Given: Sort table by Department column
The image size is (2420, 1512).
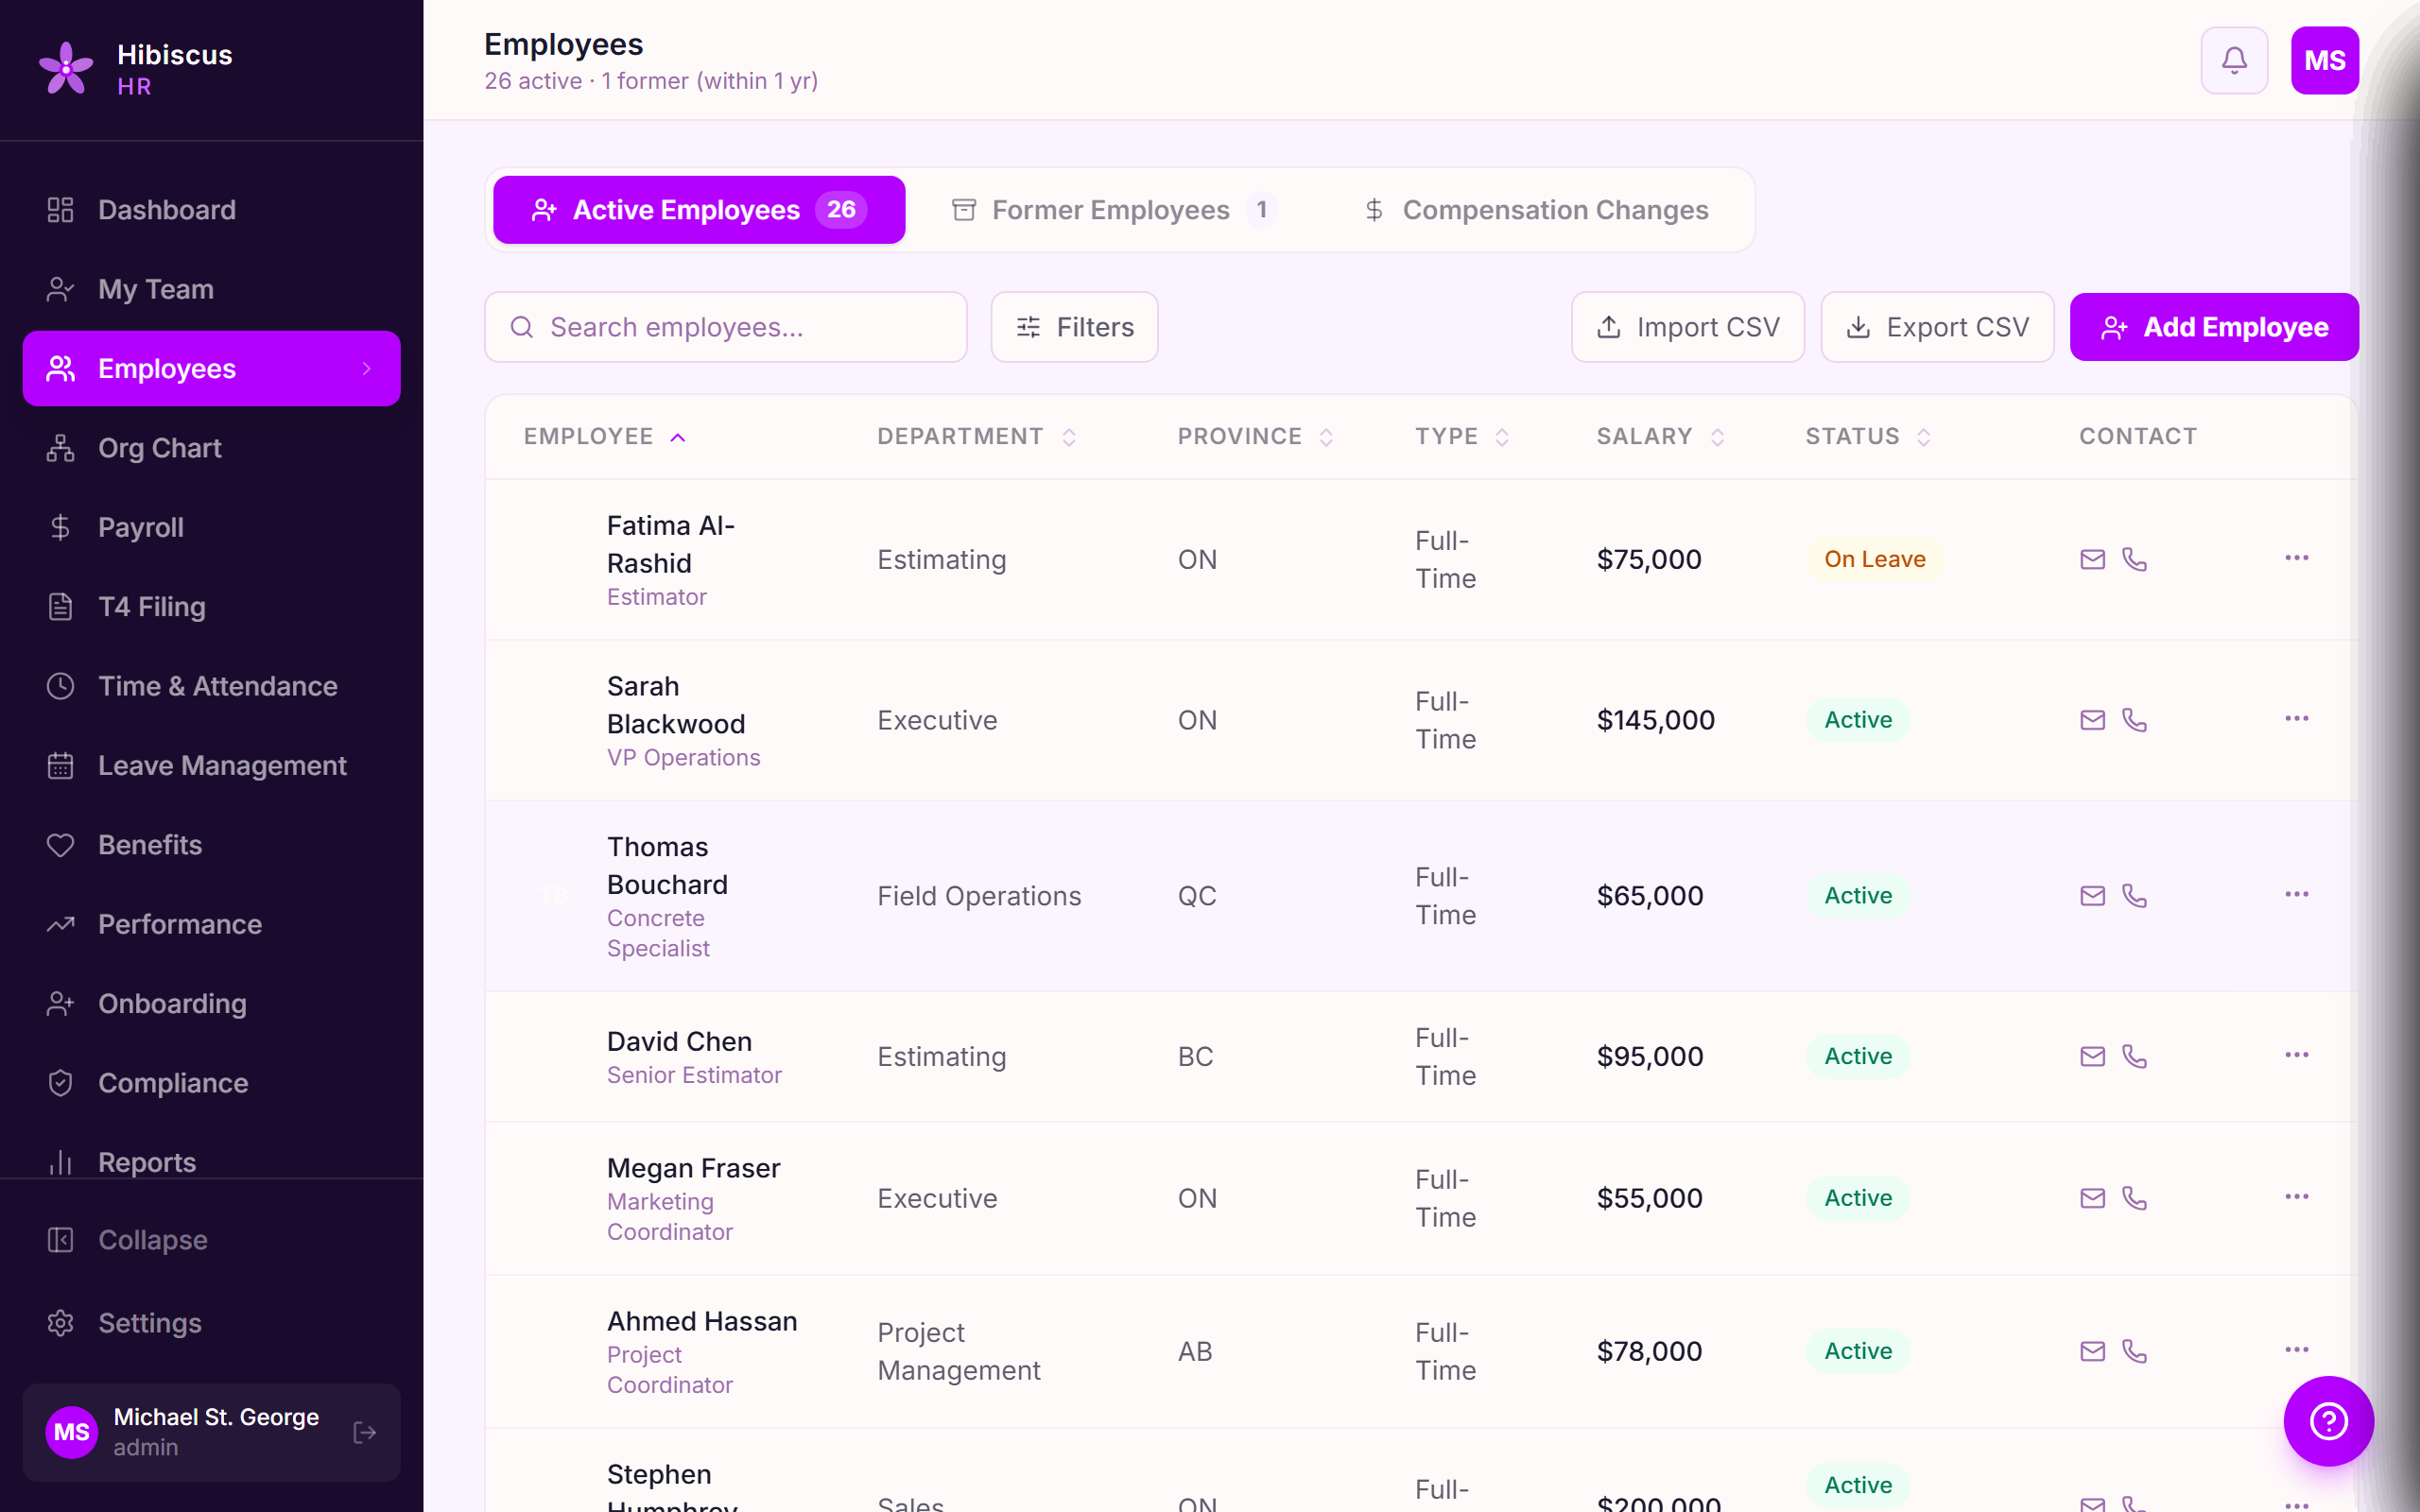Looking at the screenshot, I should (976, 437).
